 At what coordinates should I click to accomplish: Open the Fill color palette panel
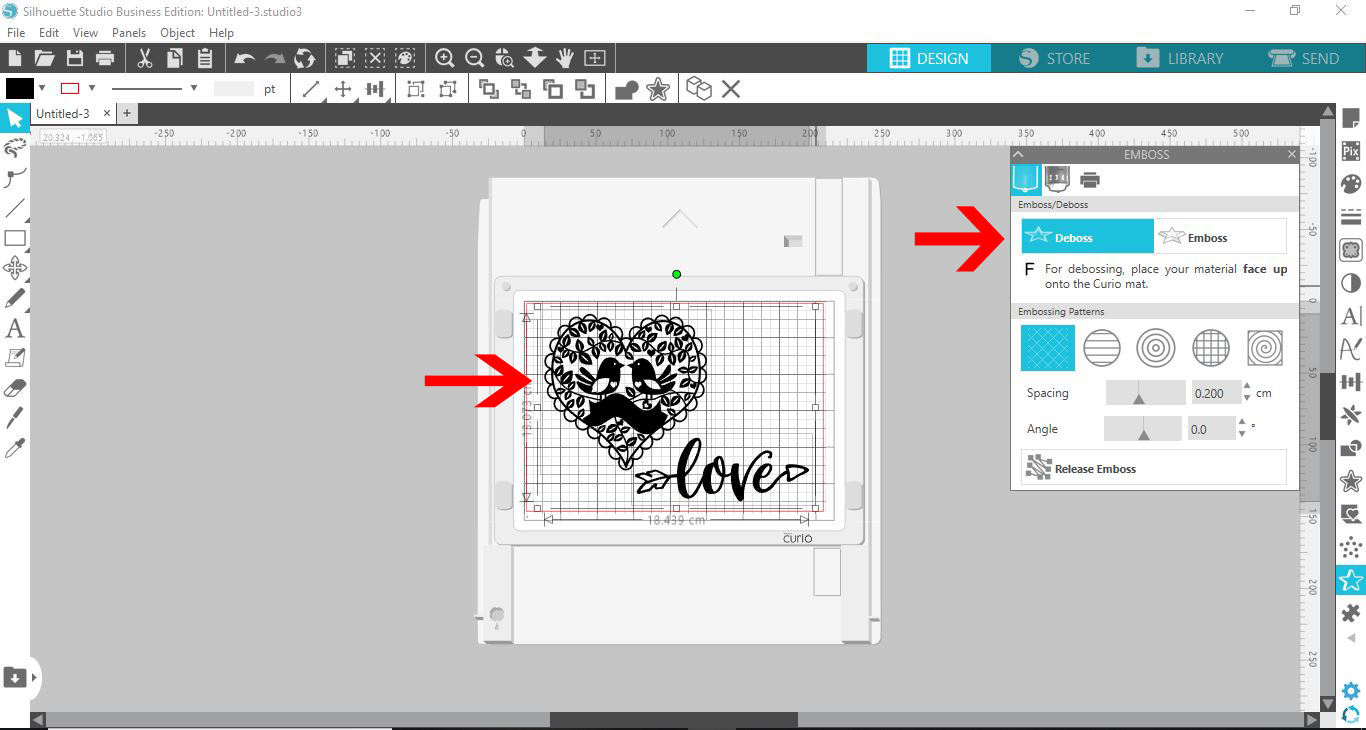(x=1351, y=185)
